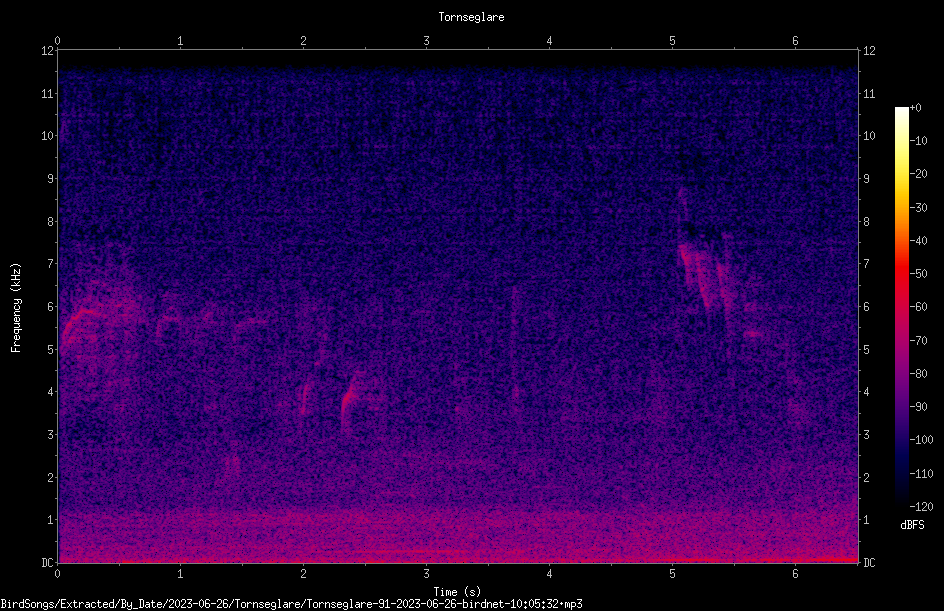The width and height of the screenshot is (944, 611).
Task: Click the 6 tick on the right frequency axis
Action: 866,307
